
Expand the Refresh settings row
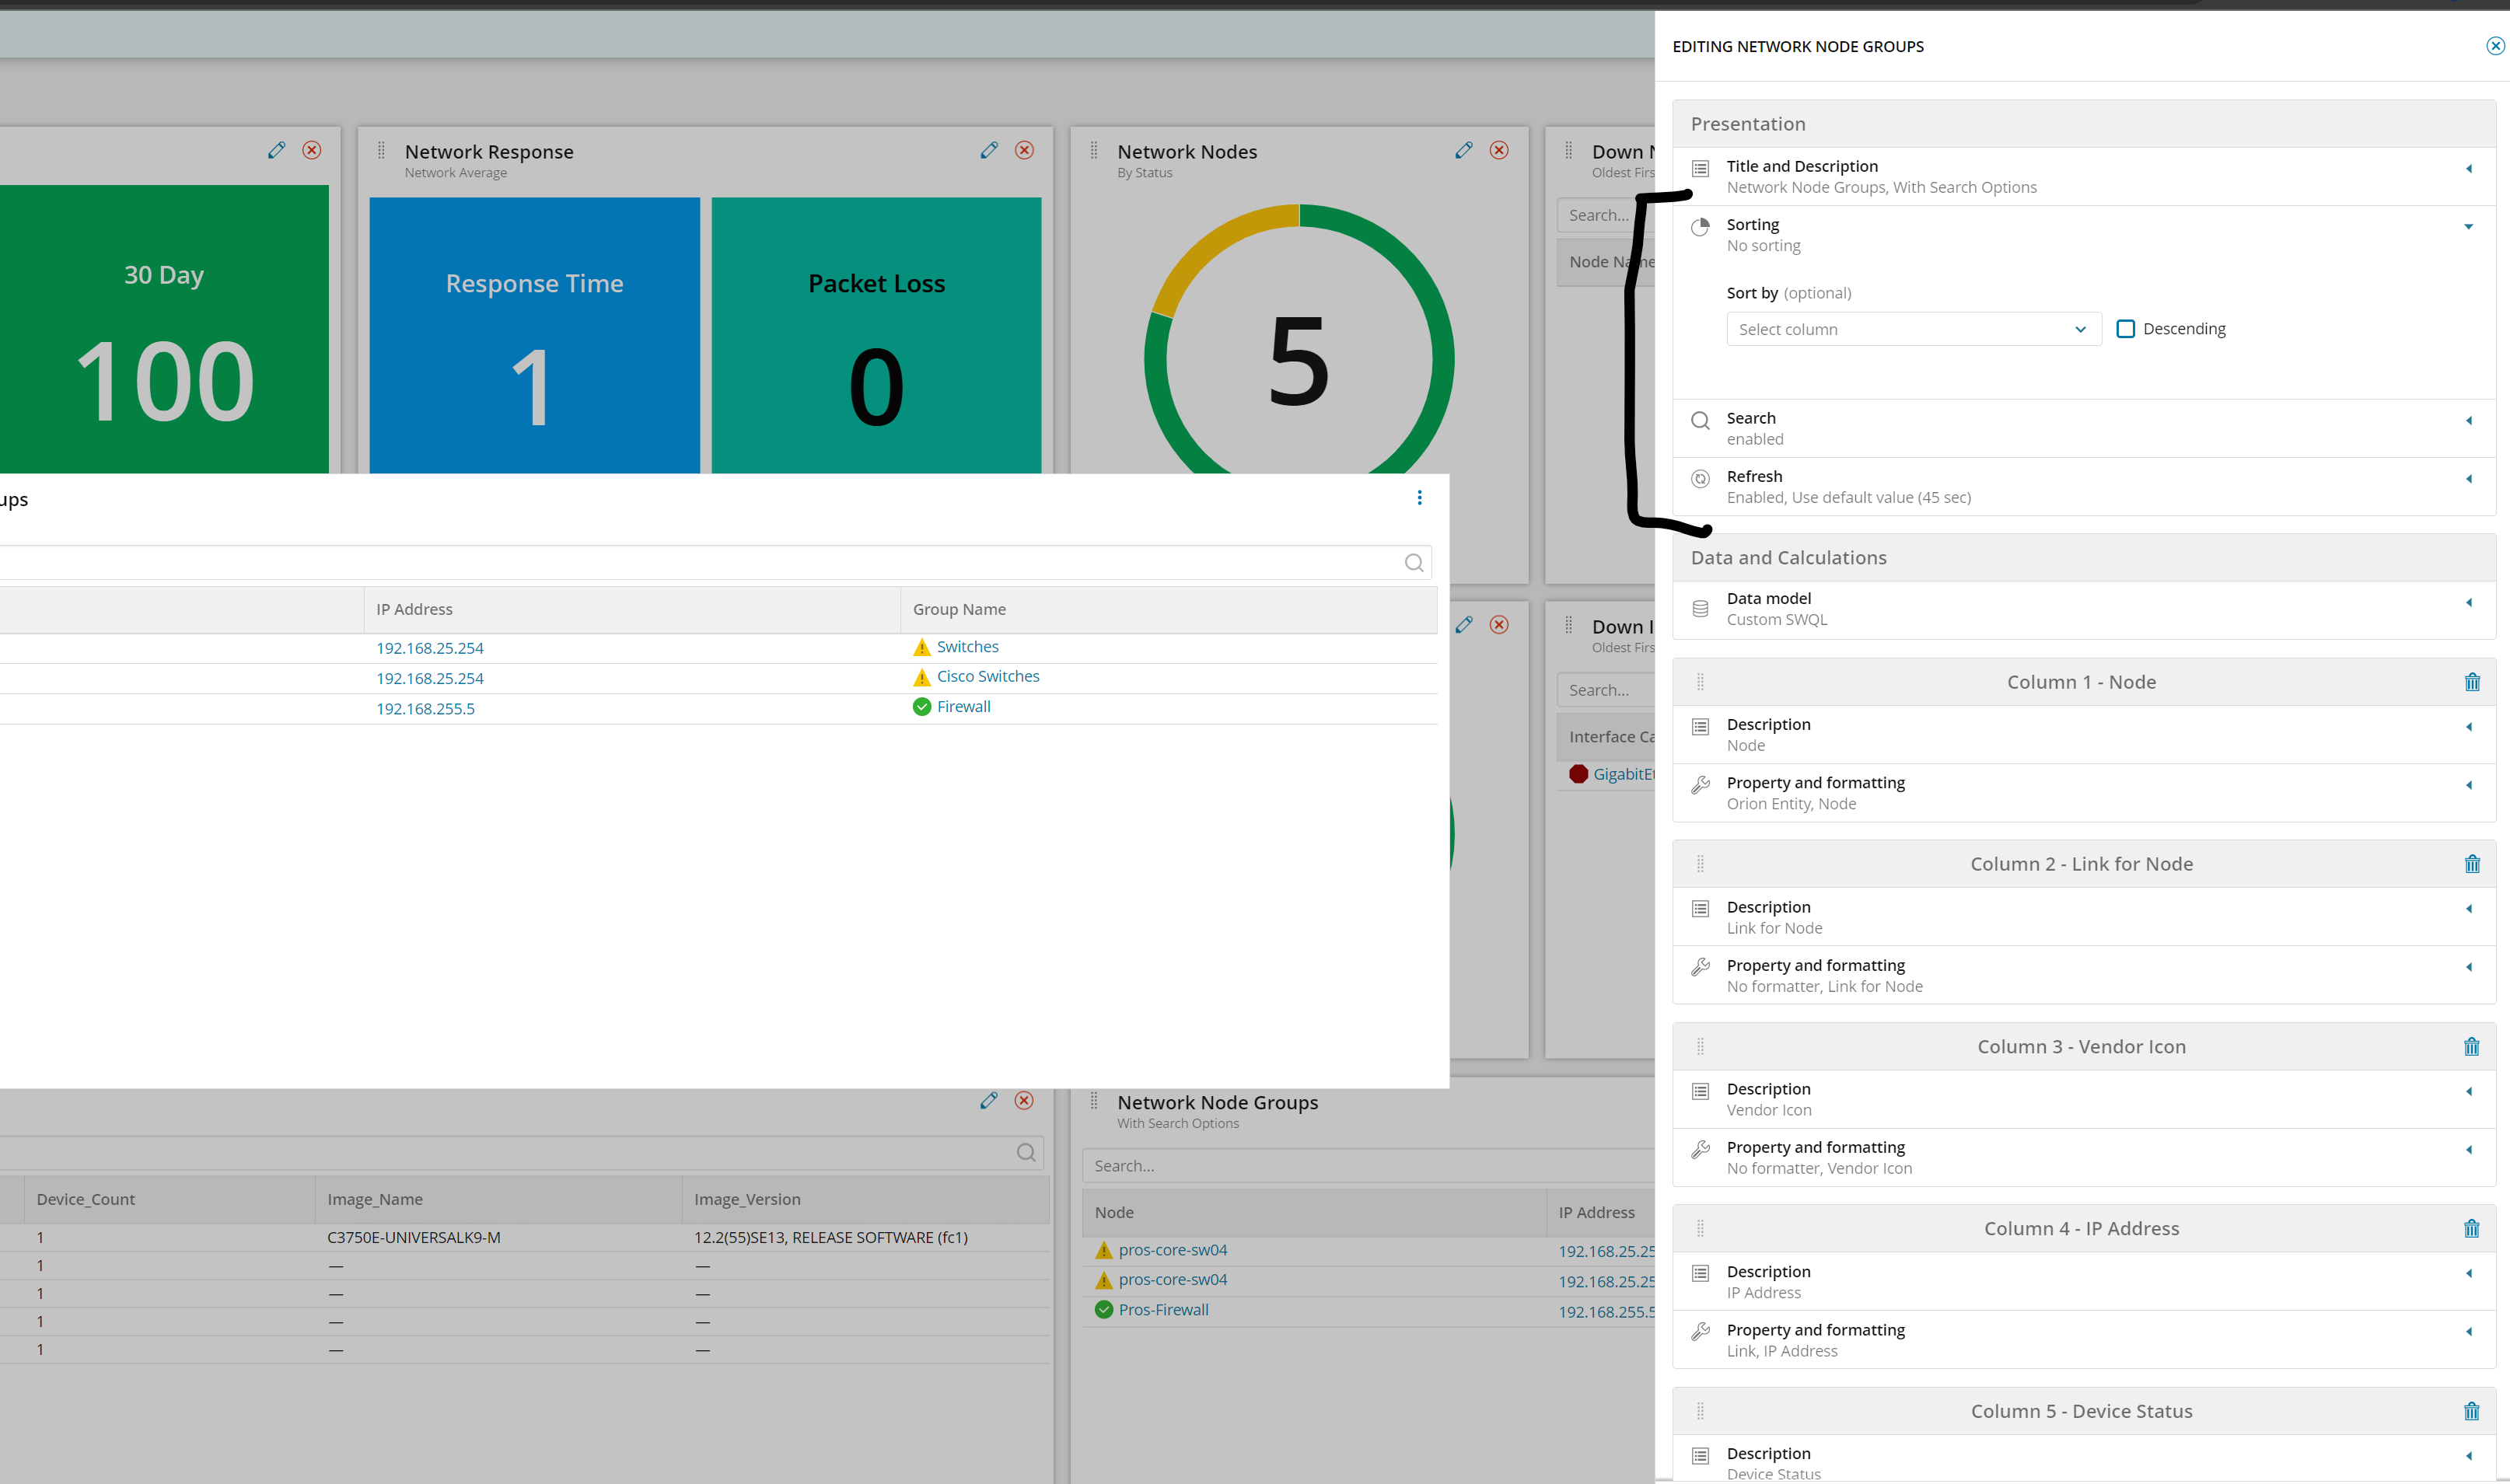pos(2468,479)
